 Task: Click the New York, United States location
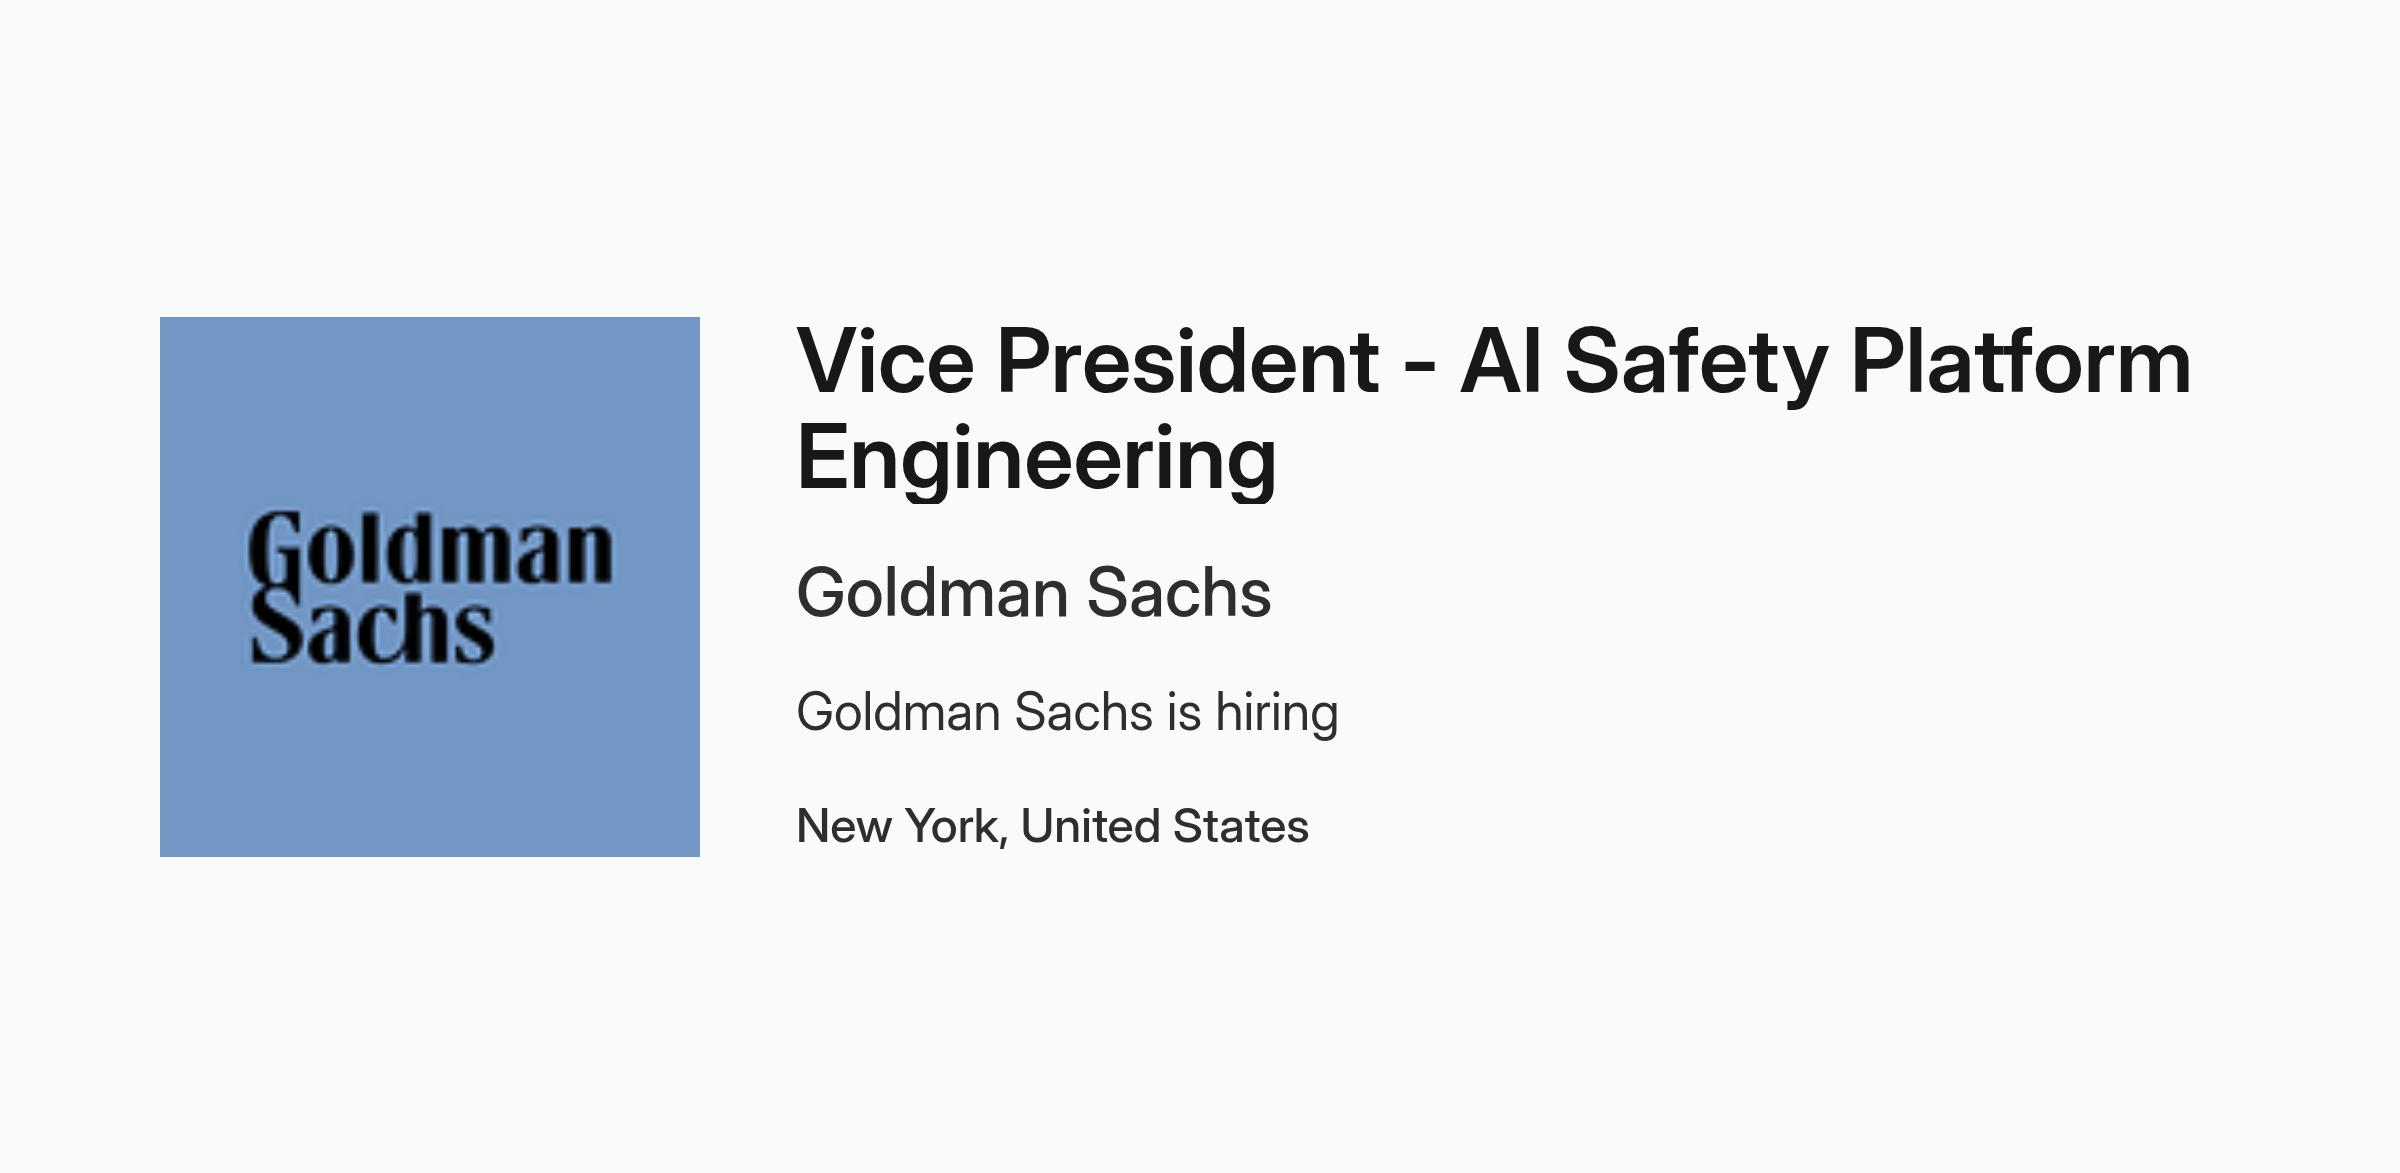click(x=1052, y=826)
